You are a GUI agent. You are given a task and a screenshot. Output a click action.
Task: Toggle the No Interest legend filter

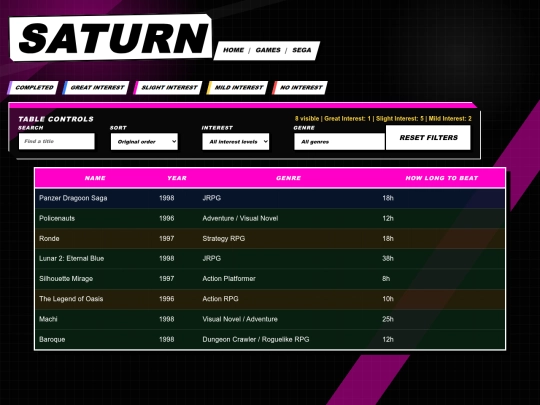[300, 87]
